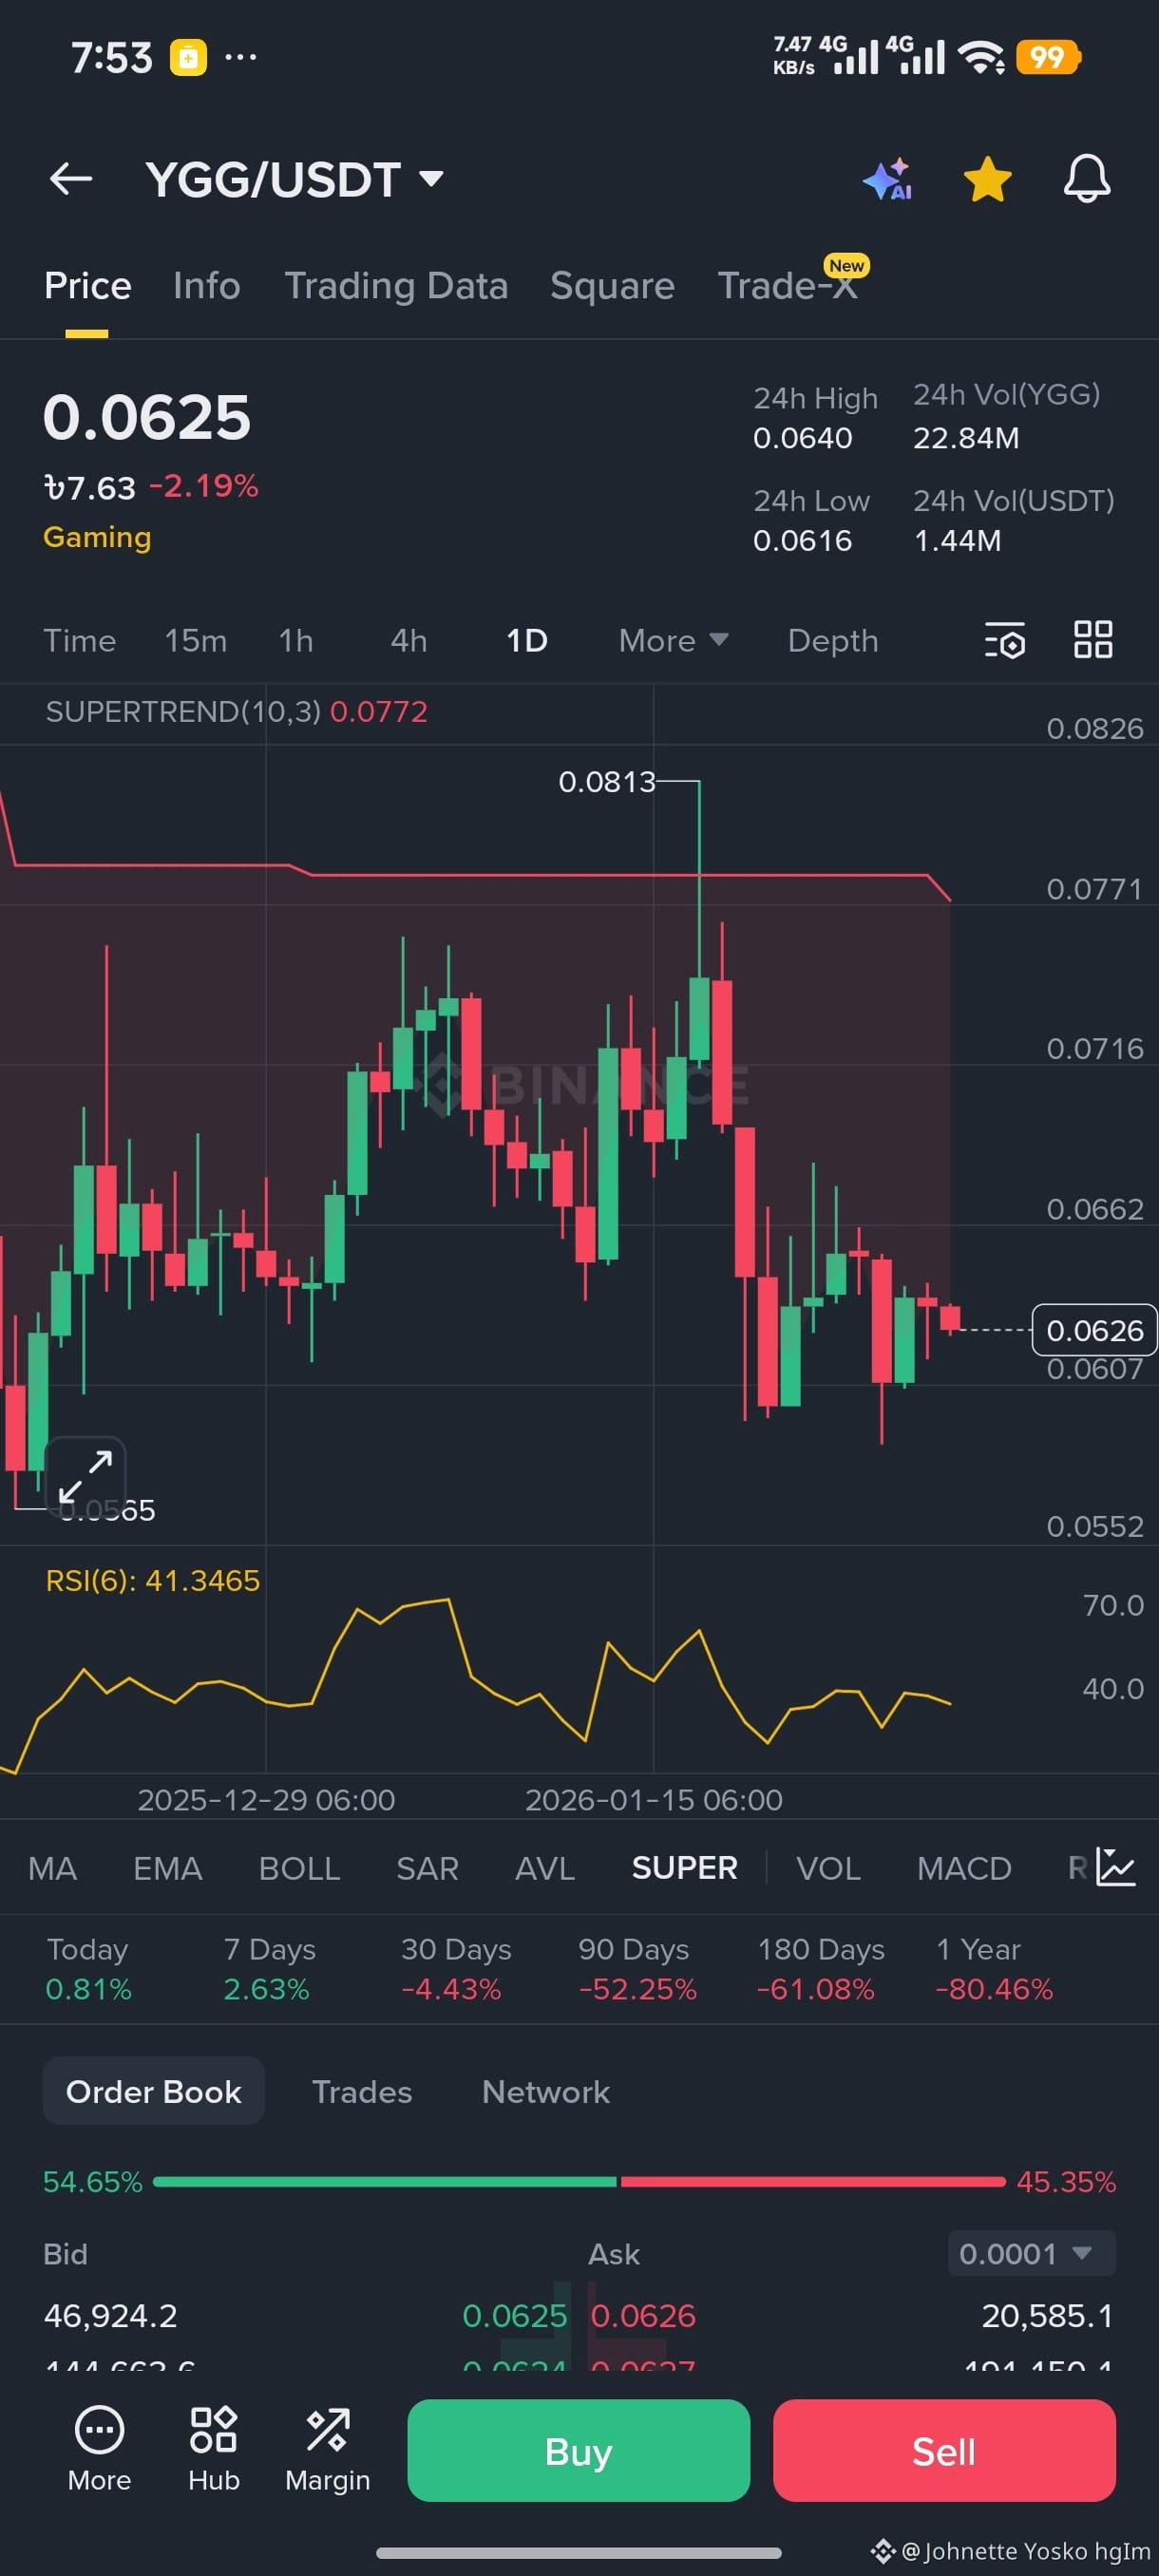Open the YGG/USDT pair selector dropdown
Viewport: 1159px width, 2576px height.
[x=294, y=180]
